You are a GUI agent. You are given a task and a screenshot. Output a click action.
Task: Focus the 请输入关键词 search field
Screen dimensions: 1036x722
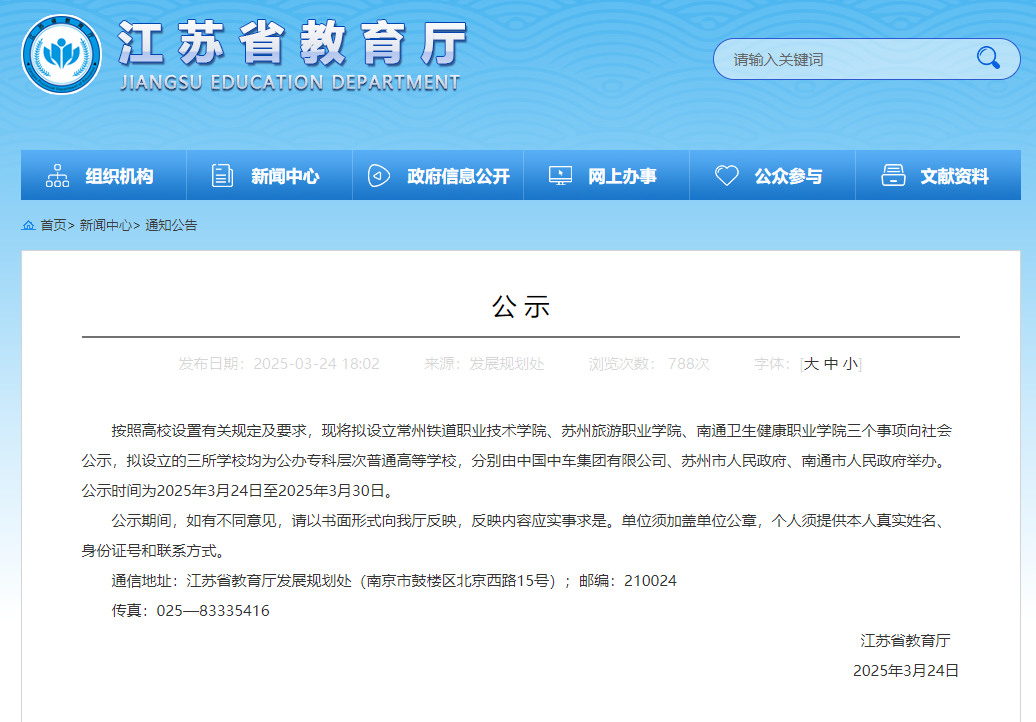(866, 59)
